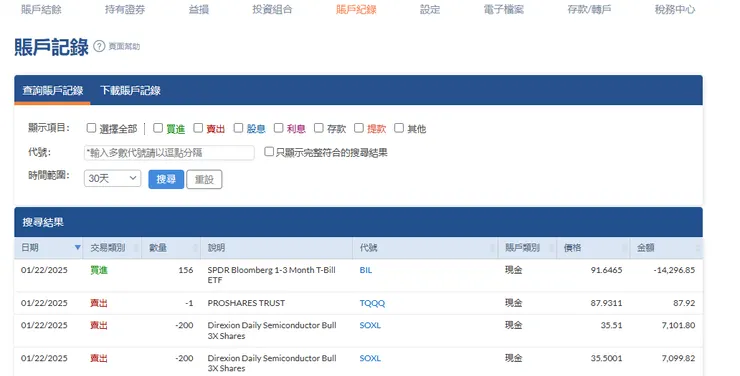Viewport: 740px width, 376px height.
Task: Switch to the 查詢帳戶記錄 tab
Action: point(52,90)
